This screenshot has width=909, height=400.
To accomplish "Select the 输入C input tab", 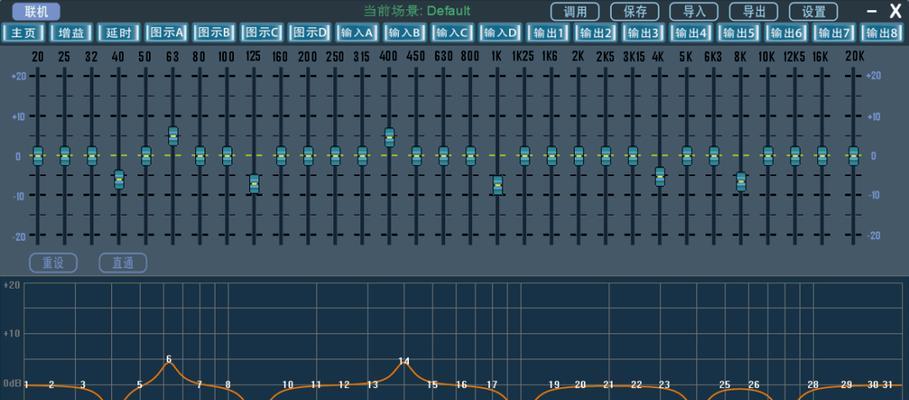I will coord(452,33).
